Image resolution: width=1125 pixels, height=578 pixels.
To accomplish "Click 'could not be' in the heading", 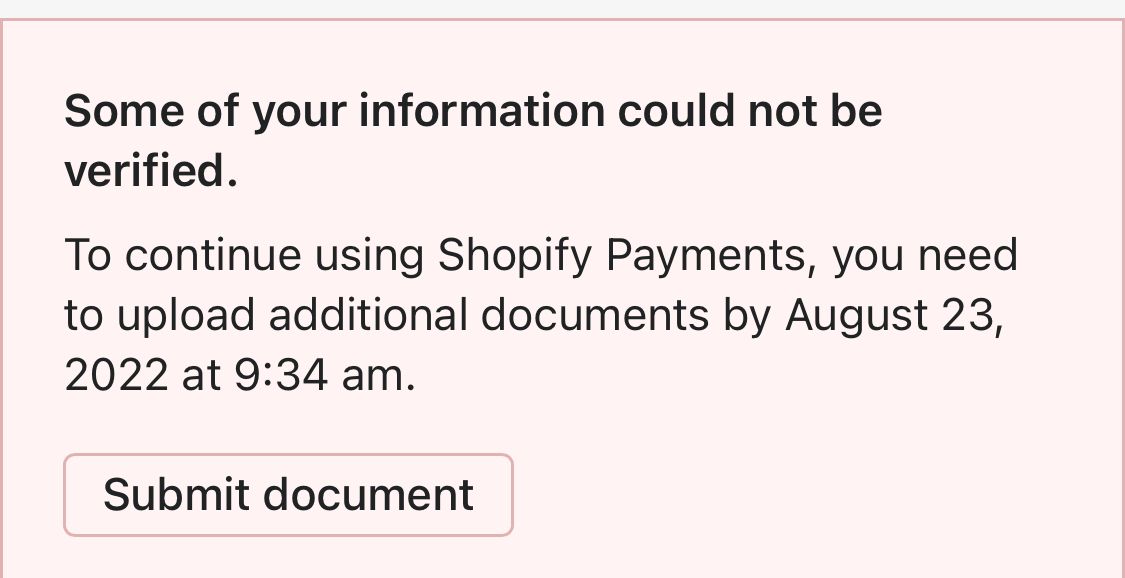I will click(750, 111).
